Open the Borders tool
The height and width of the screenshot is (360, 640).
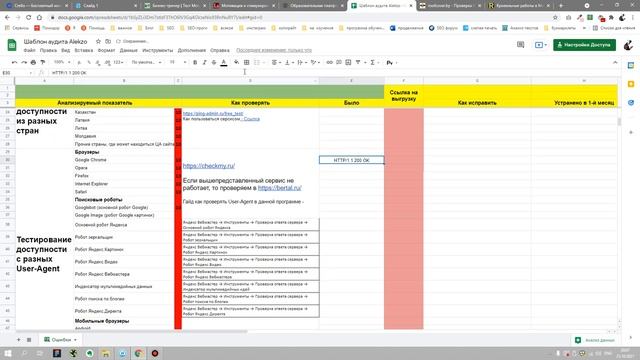(247, 62)
